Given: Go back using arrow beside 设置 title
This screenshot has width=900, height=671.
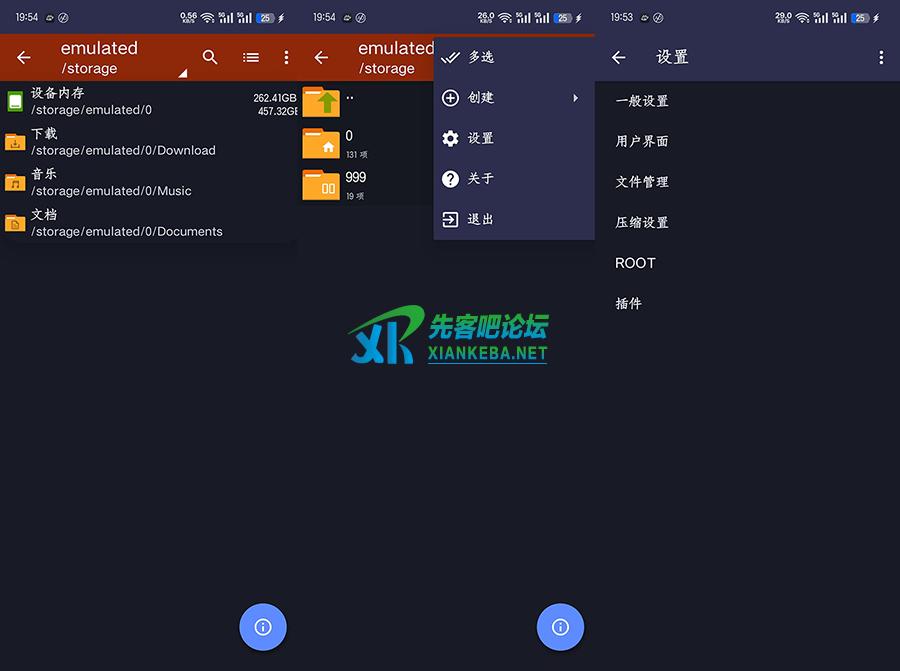Looking at the screenshot, I should point(618,58).
